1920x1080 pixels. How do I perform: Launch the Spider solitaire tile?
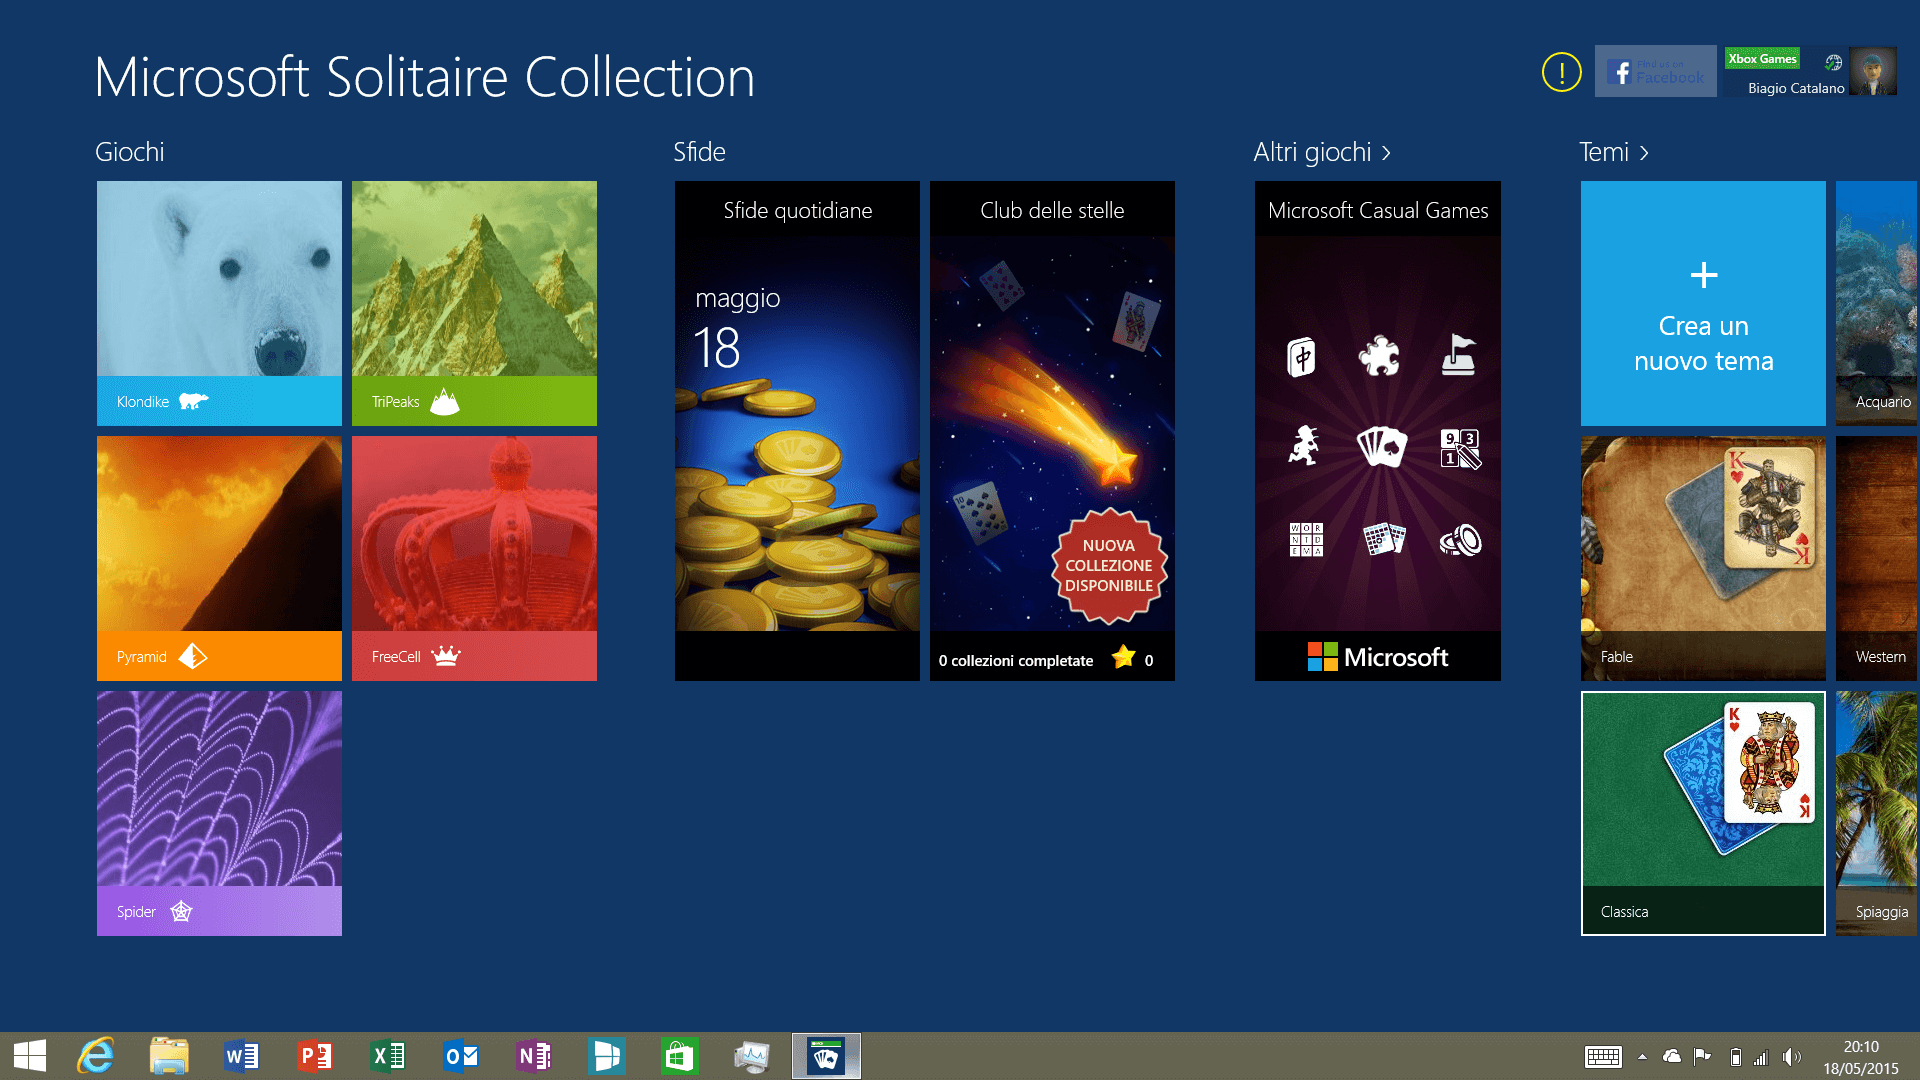(x=219, y=813)
